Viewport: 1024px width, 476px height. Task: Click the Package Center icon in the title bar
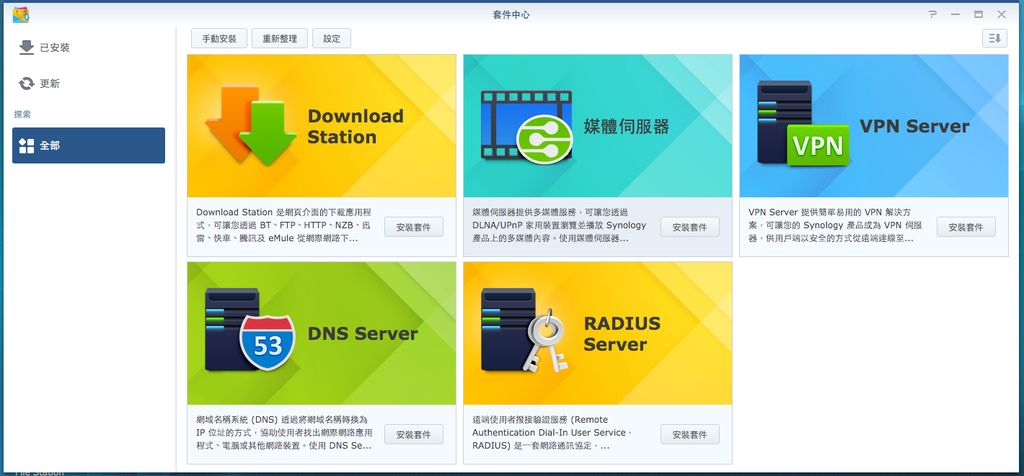pos(20,14)
